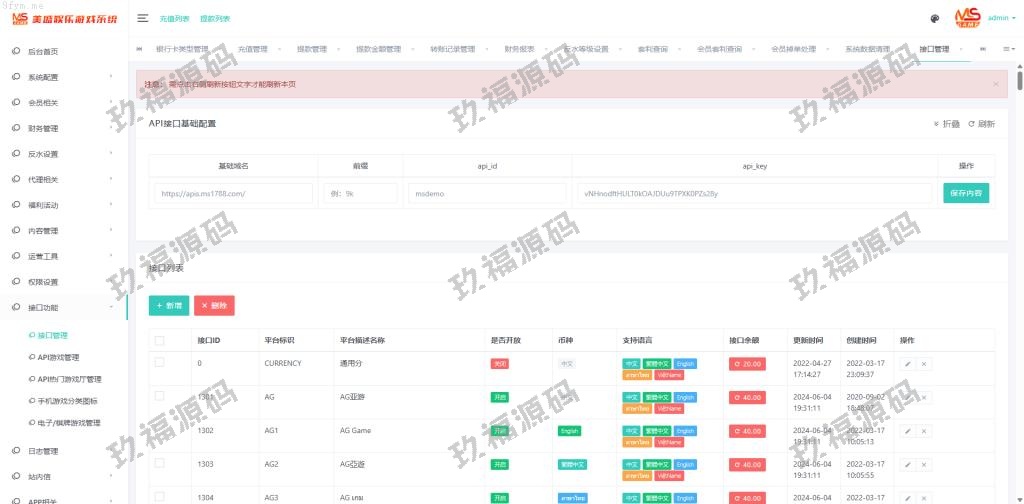Click the hamburger menu icon to collapse sidebar

tap(143, 18)
